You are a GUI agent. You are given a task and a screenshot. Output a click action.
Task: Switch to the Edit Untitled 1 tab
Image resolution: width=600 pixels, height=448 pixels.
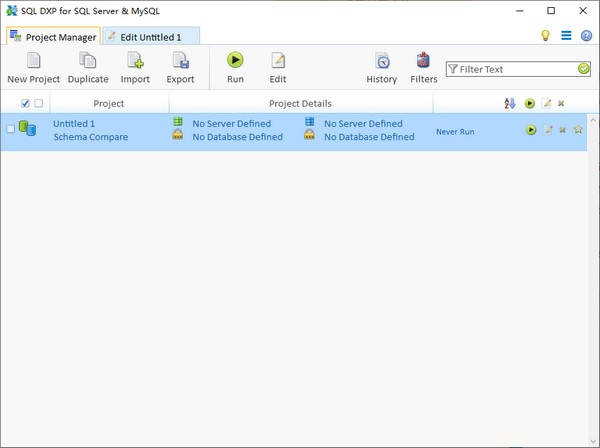pos(152,37)
